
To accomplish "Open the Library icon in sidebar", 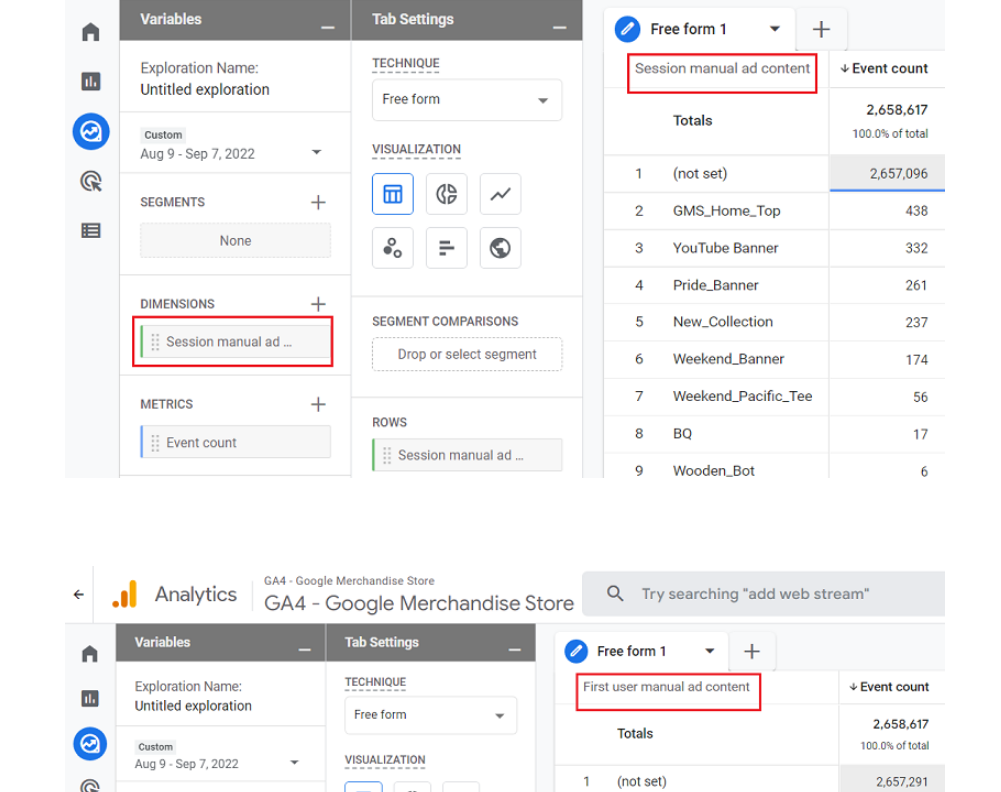I will click(90, 230).
